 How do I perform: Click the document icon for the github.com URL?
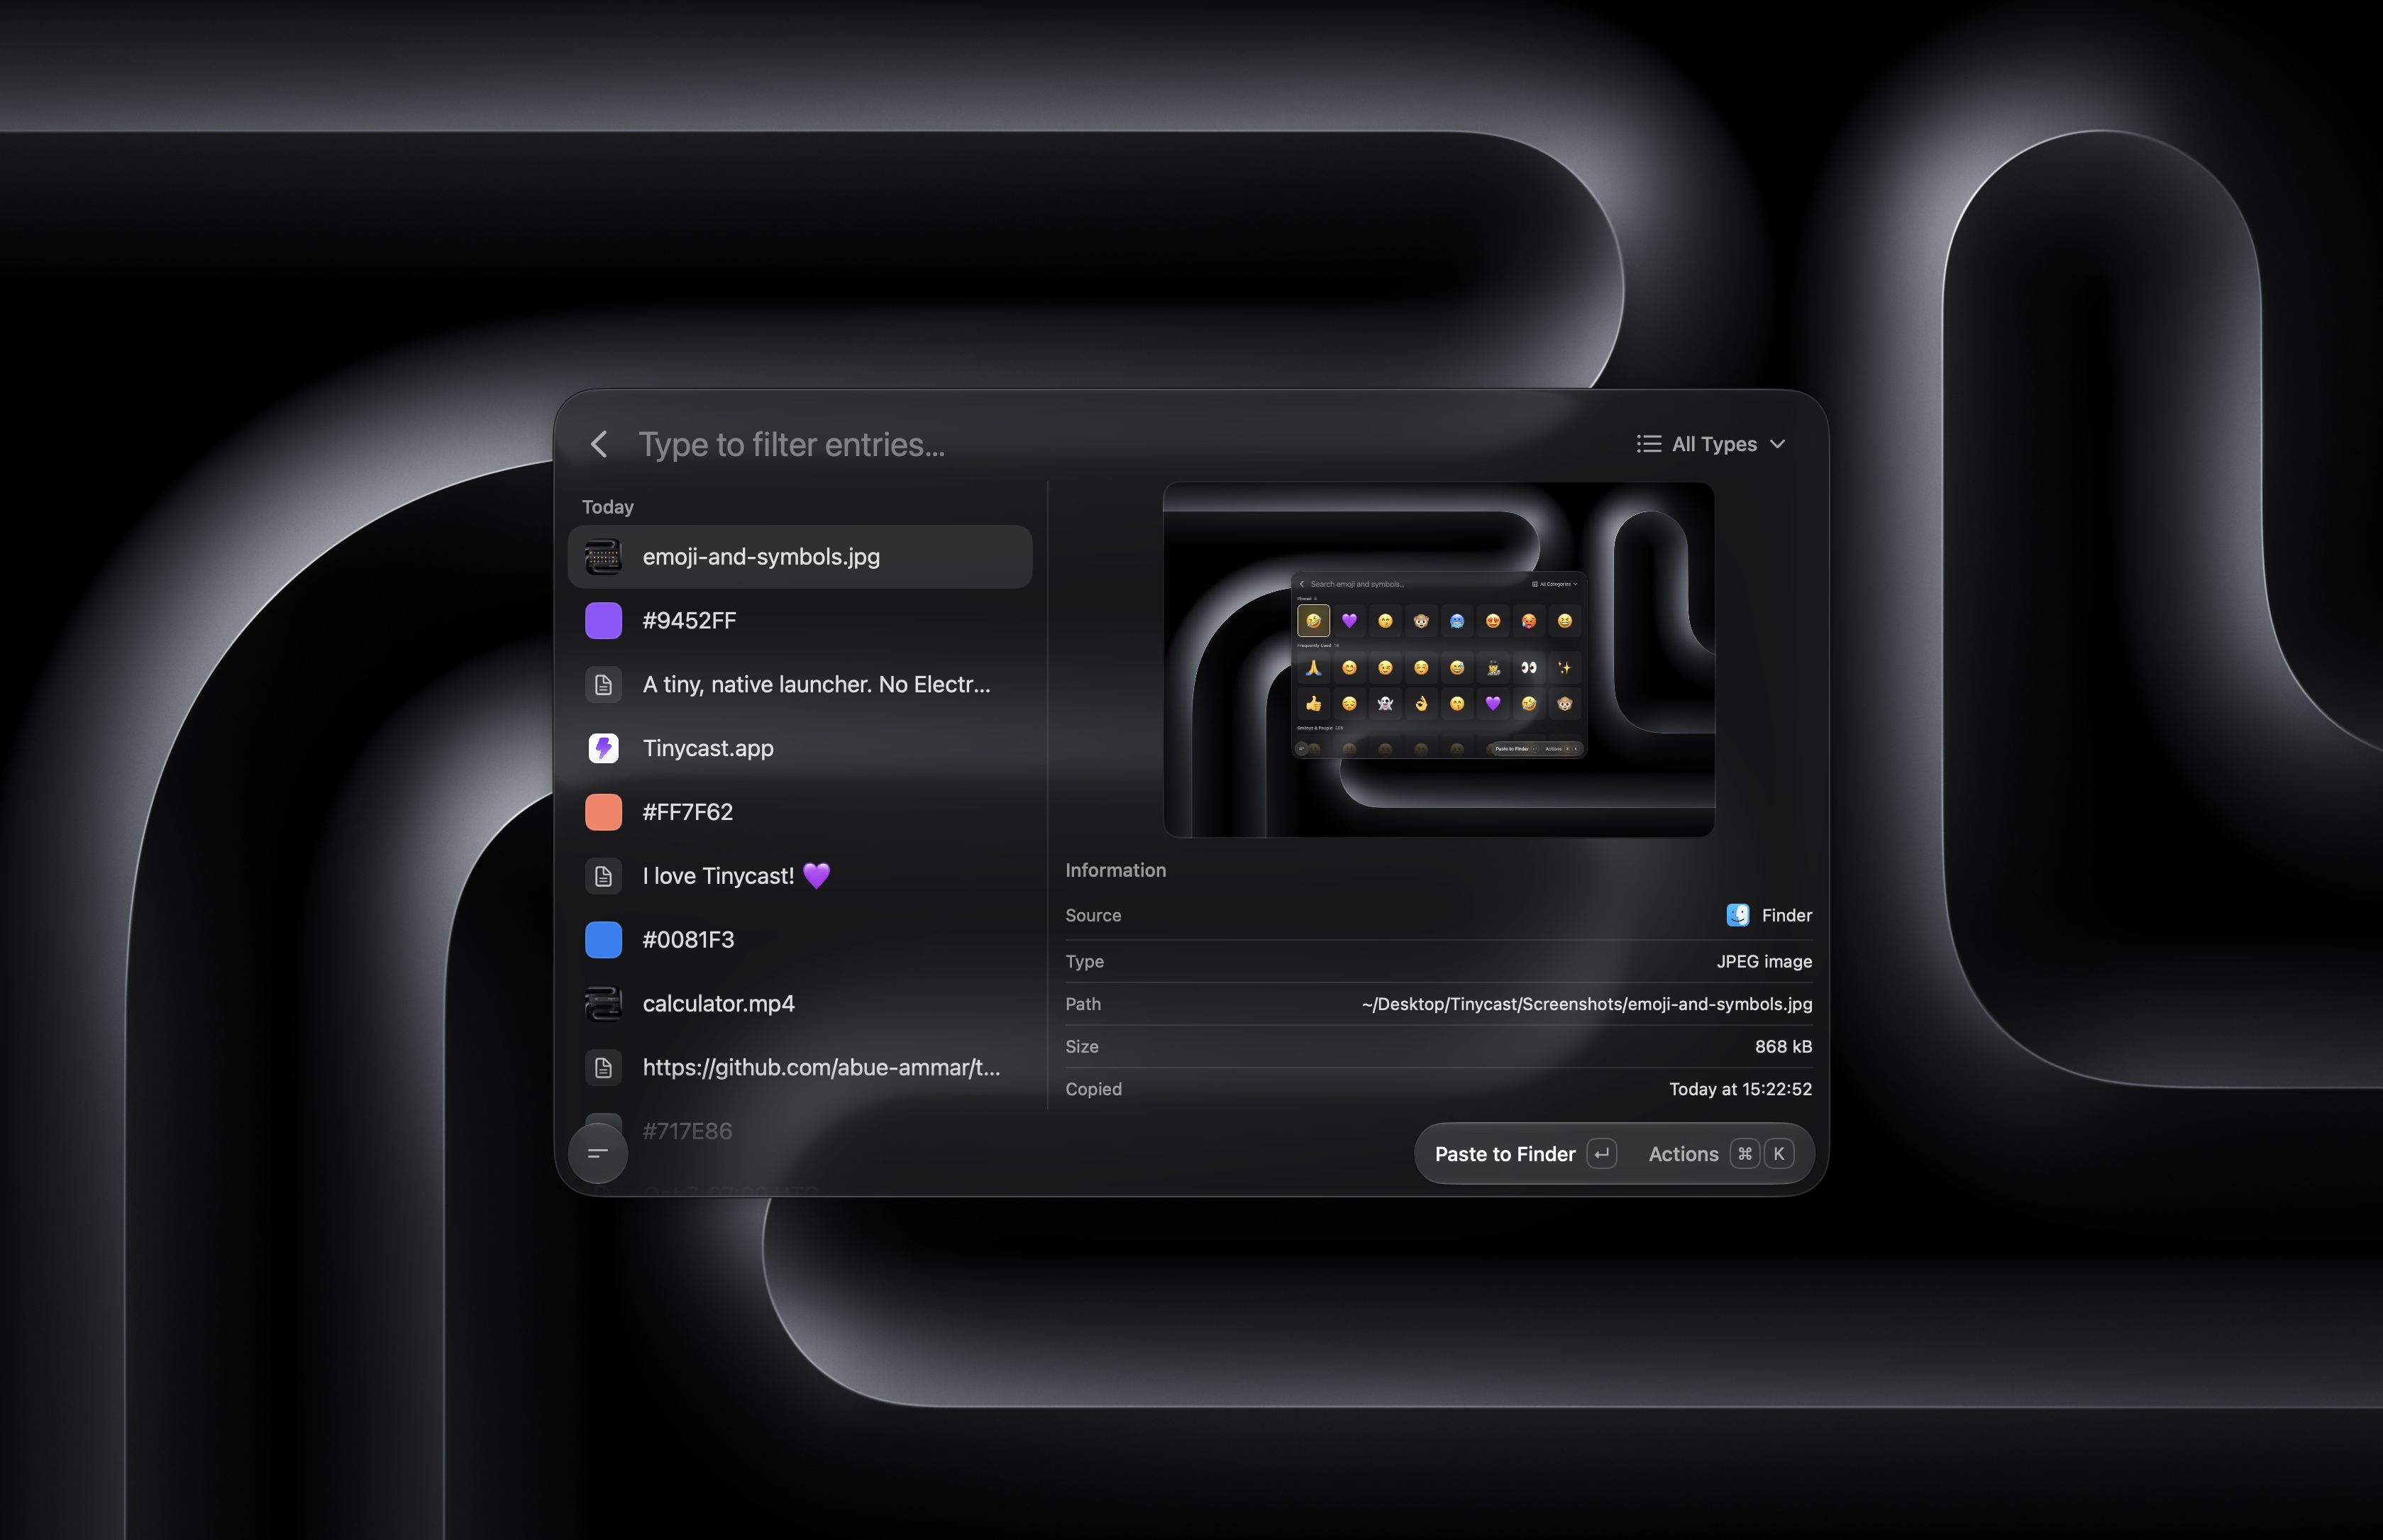coord(603,1068)
